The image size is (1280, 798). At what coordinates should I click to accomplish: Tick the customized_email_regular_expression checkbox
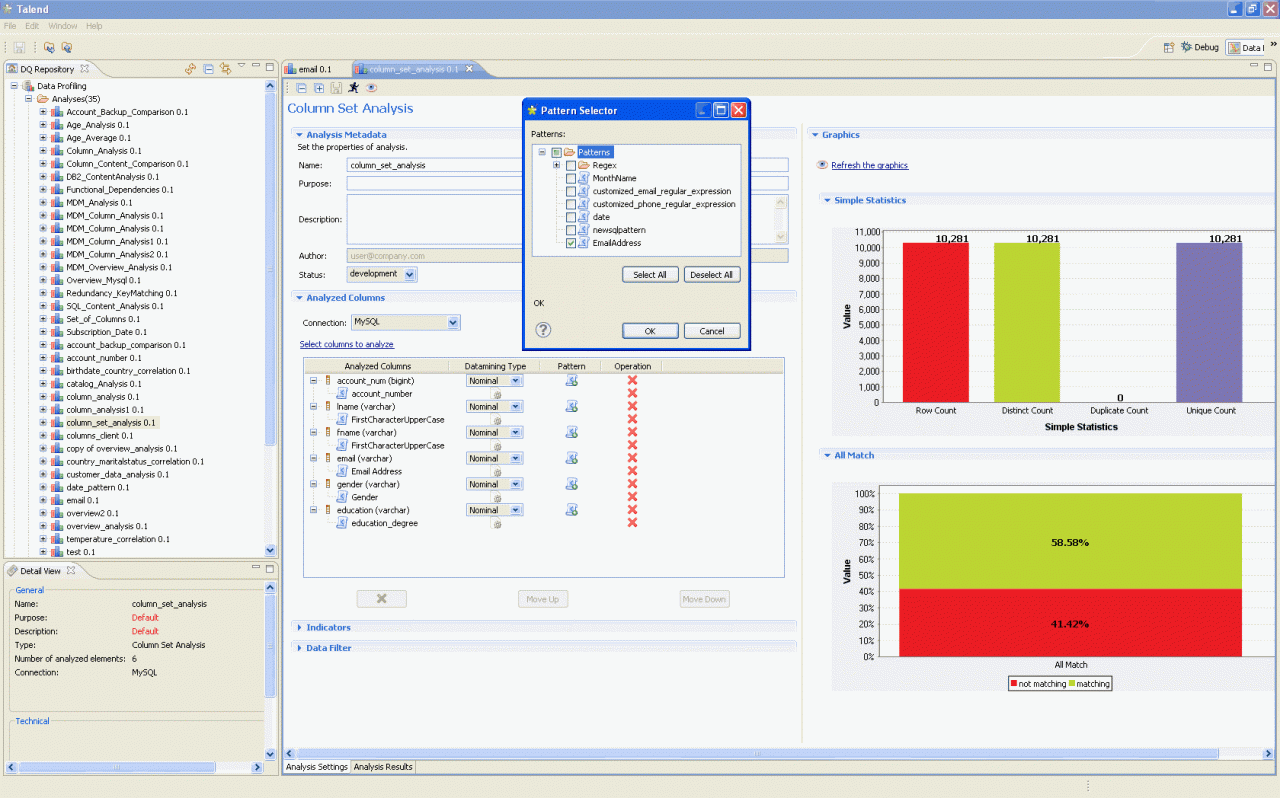pos(571,191)
